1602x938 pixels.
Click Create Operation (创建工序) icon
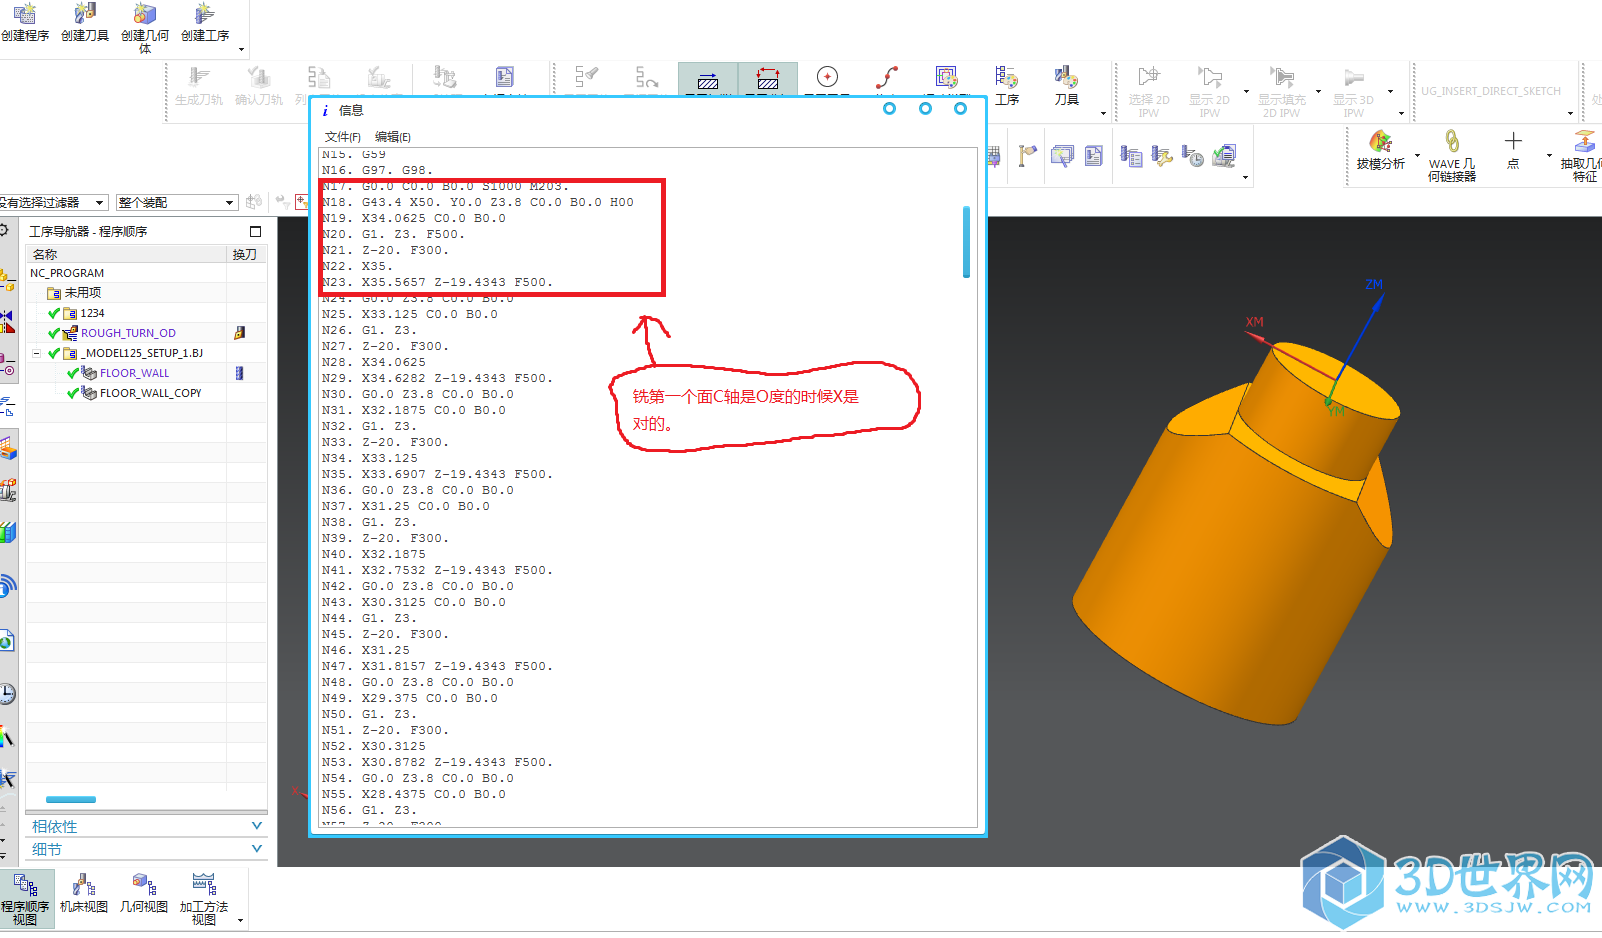point(205,14)
